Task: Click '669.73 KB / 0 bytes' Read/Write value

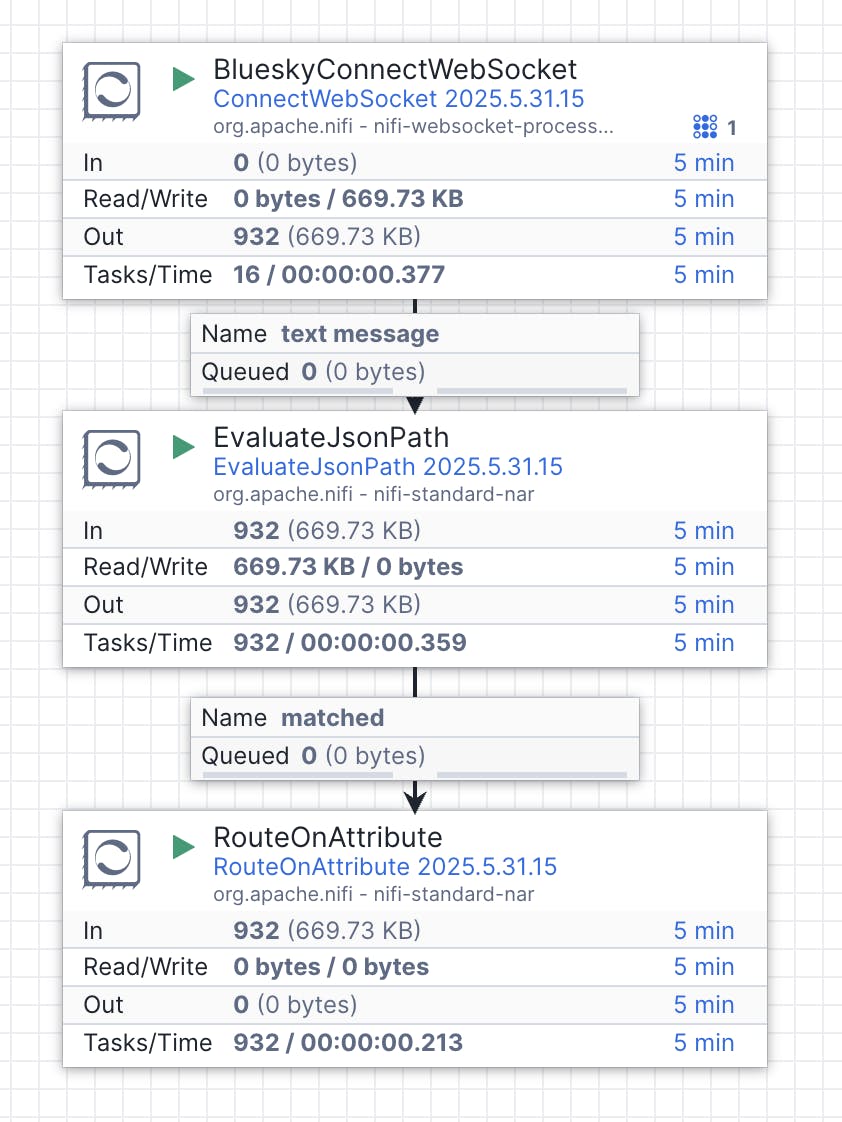Action: coord(348,567)
